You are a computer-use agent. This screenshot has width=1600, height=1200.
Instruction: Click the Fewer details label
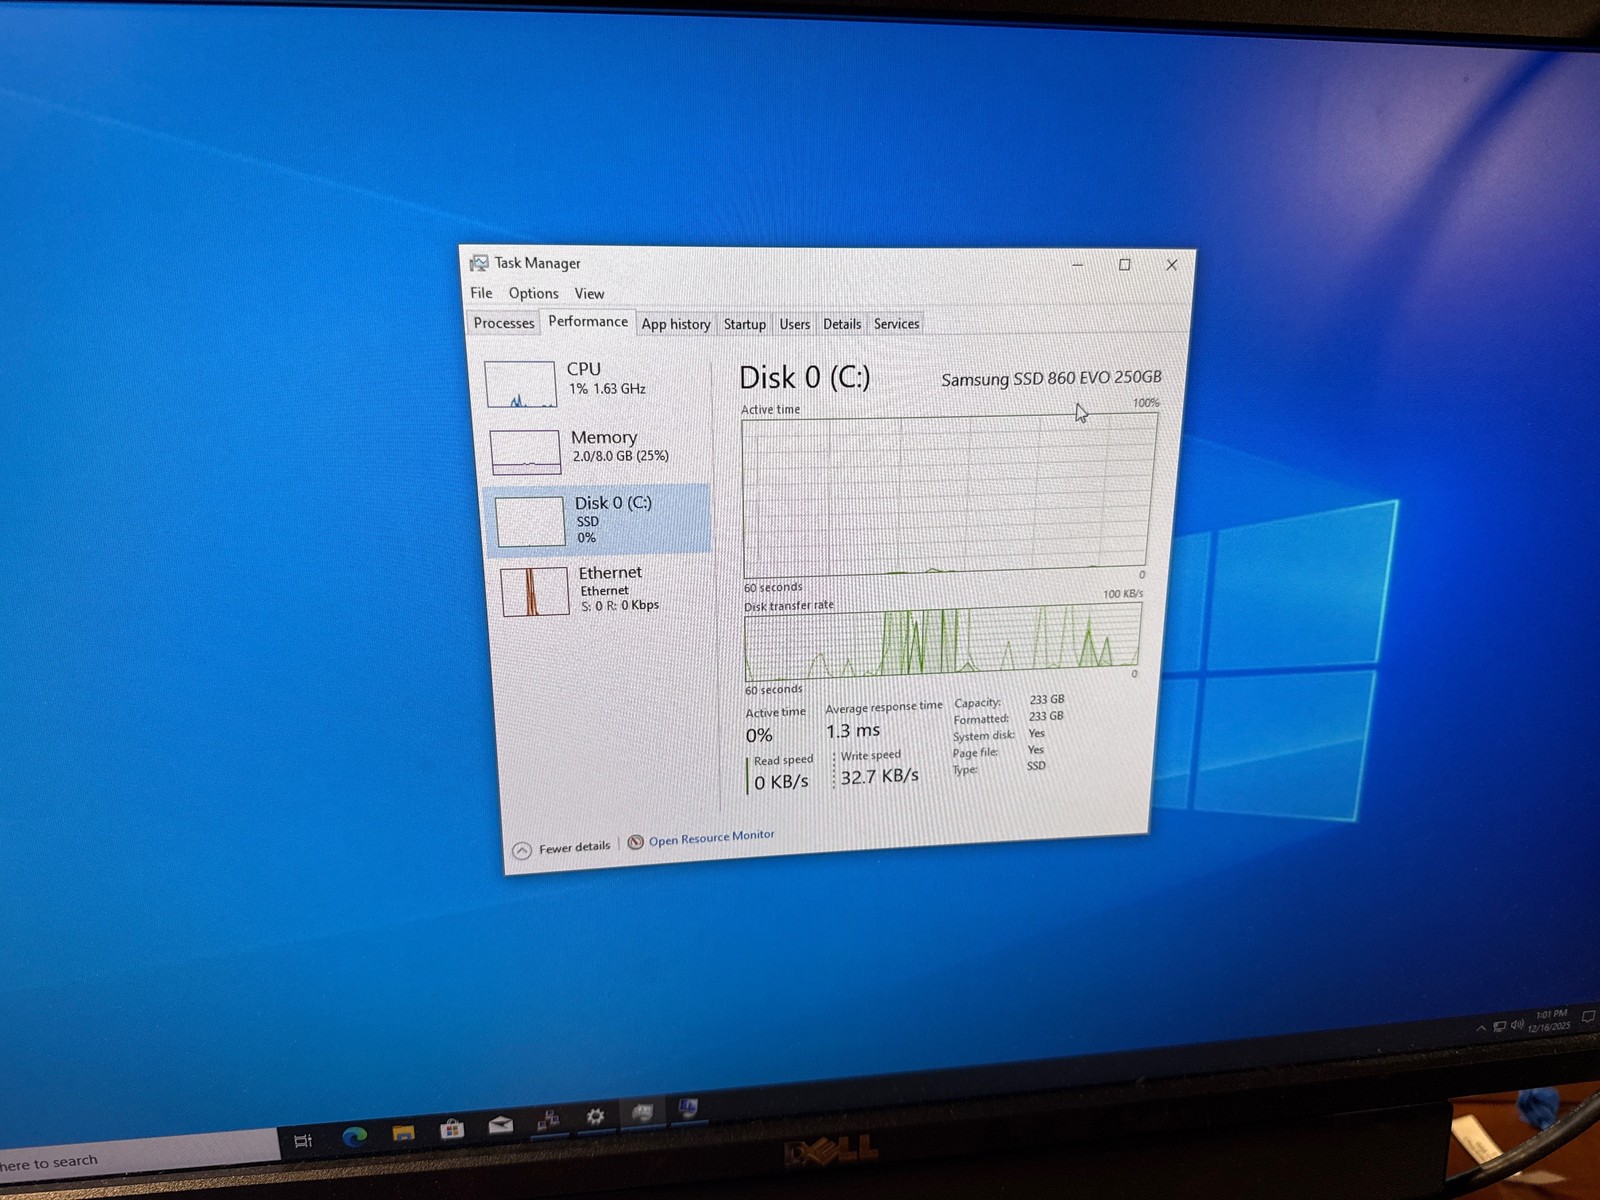tap(574, 847)
